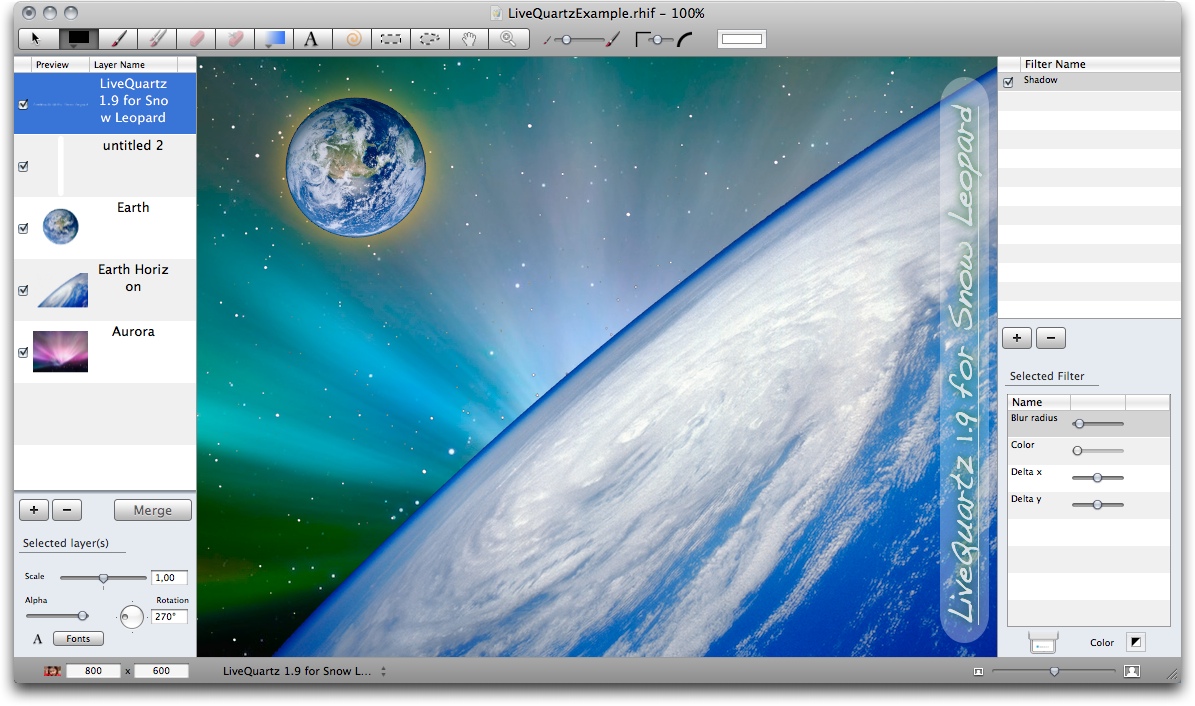The image size is (1195, 706).
Task: Click the large zoom-in portrait icon
Action: coord(1132,671)
